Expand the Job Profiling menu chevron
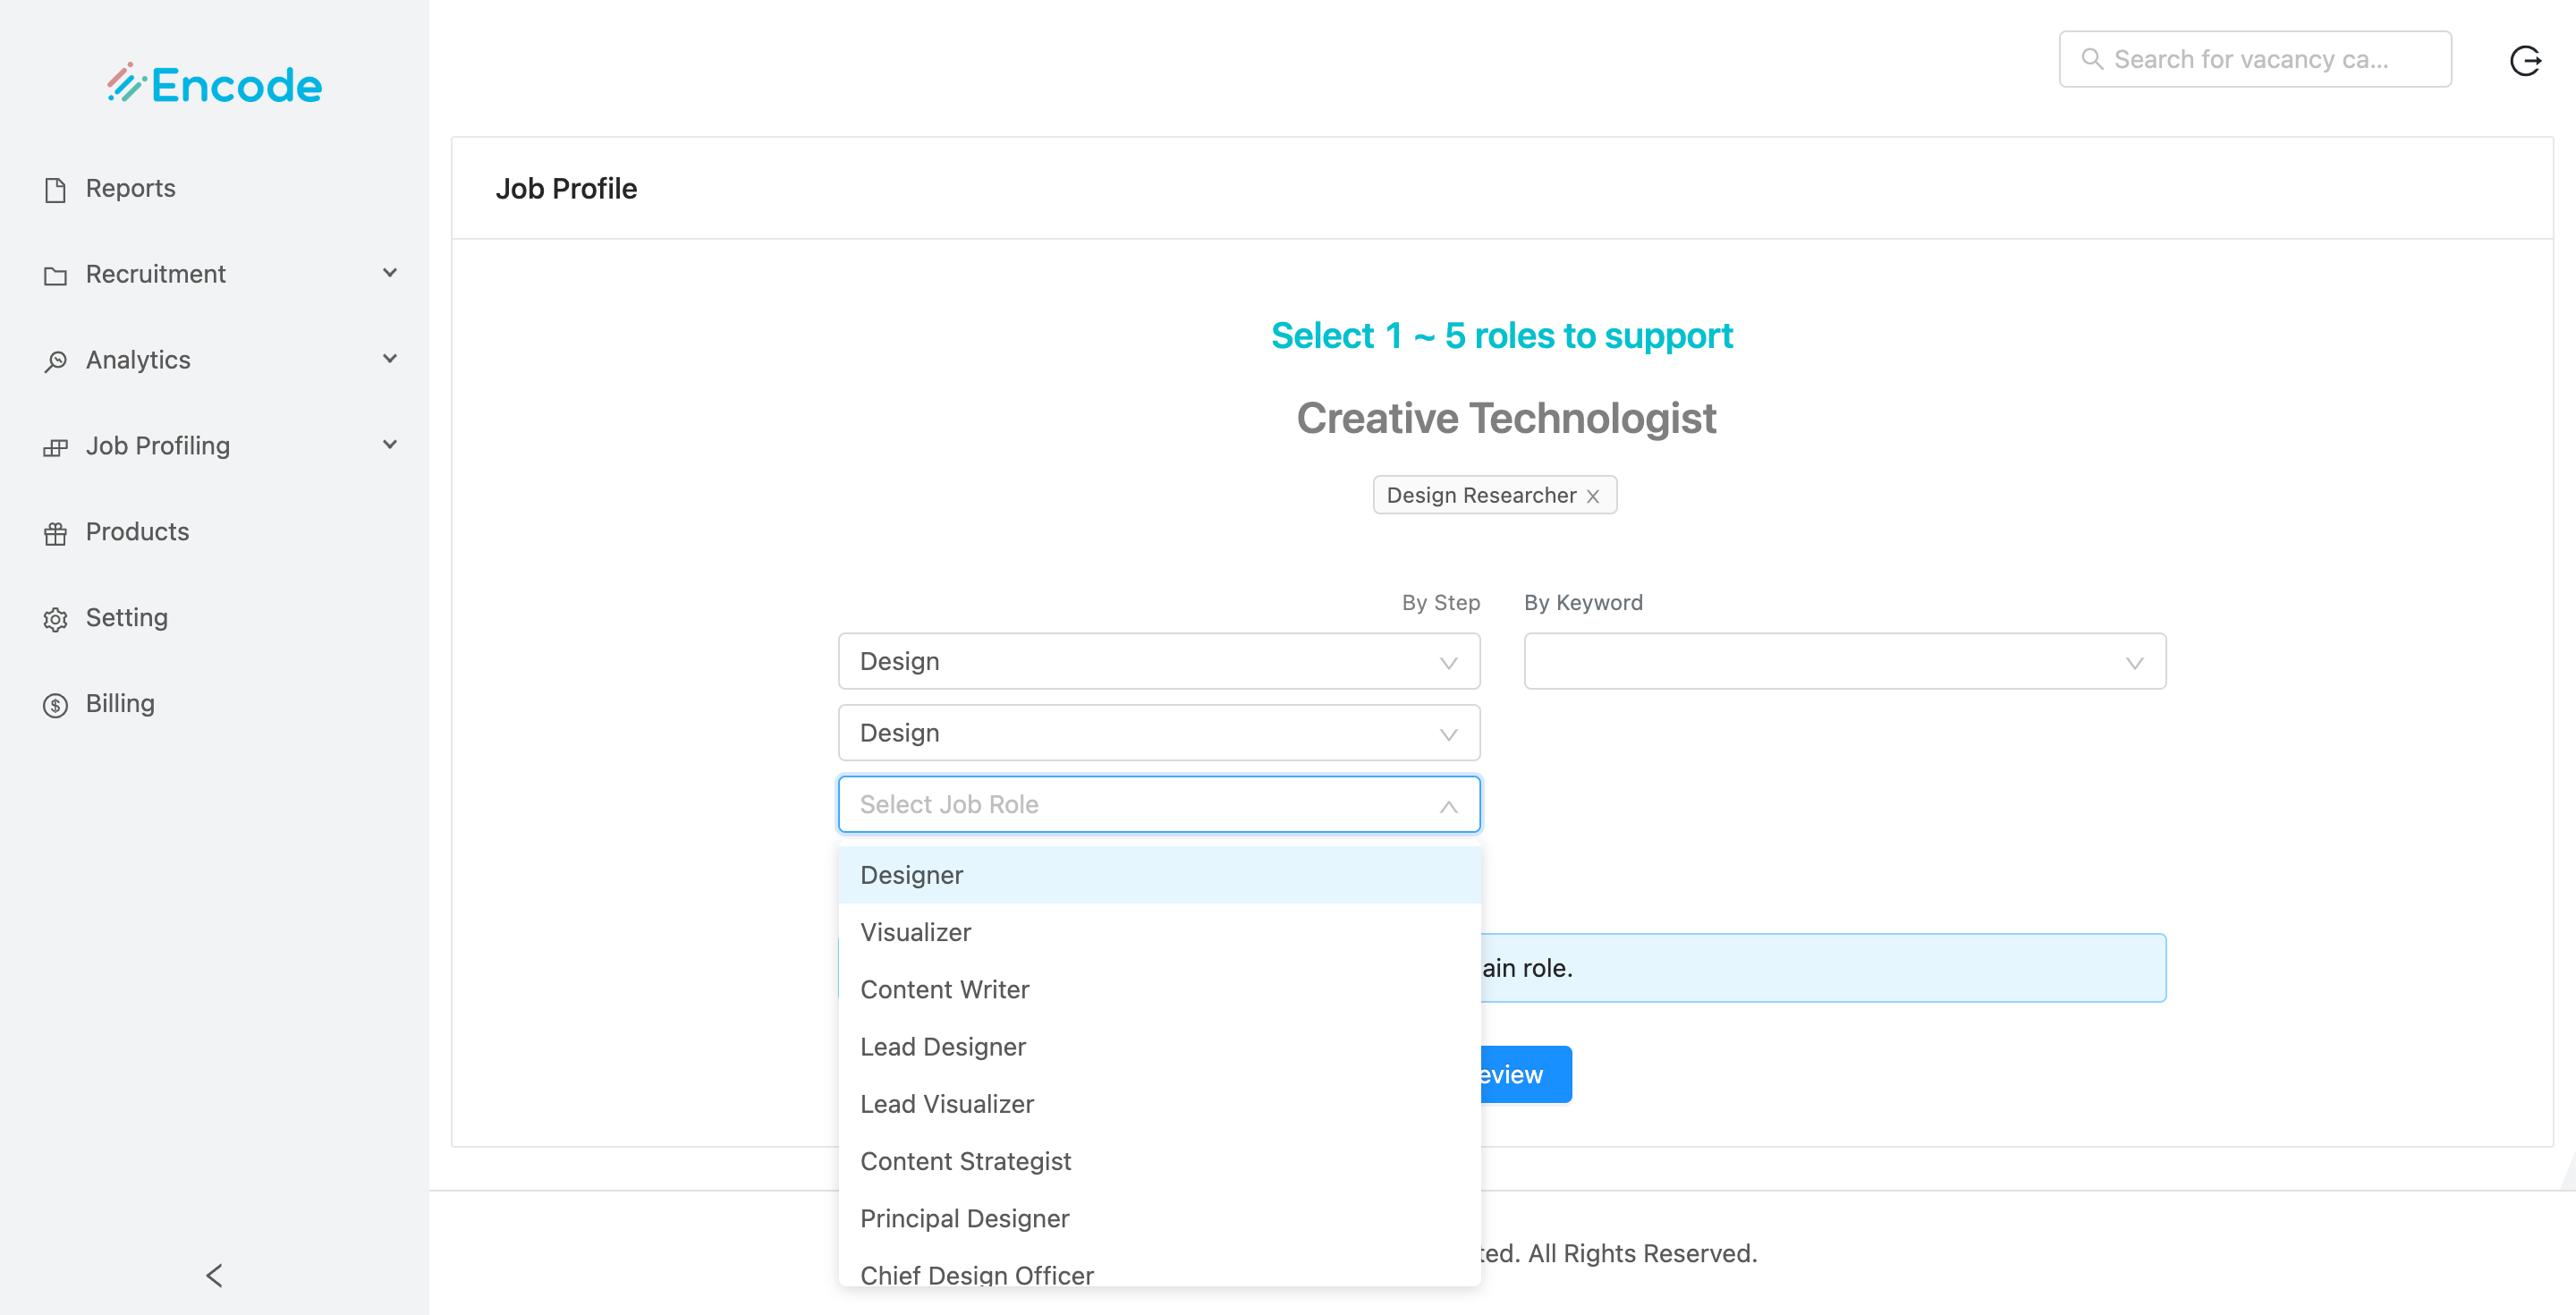This screenshot has height=1315, width=2576. [x=390, y=445]
